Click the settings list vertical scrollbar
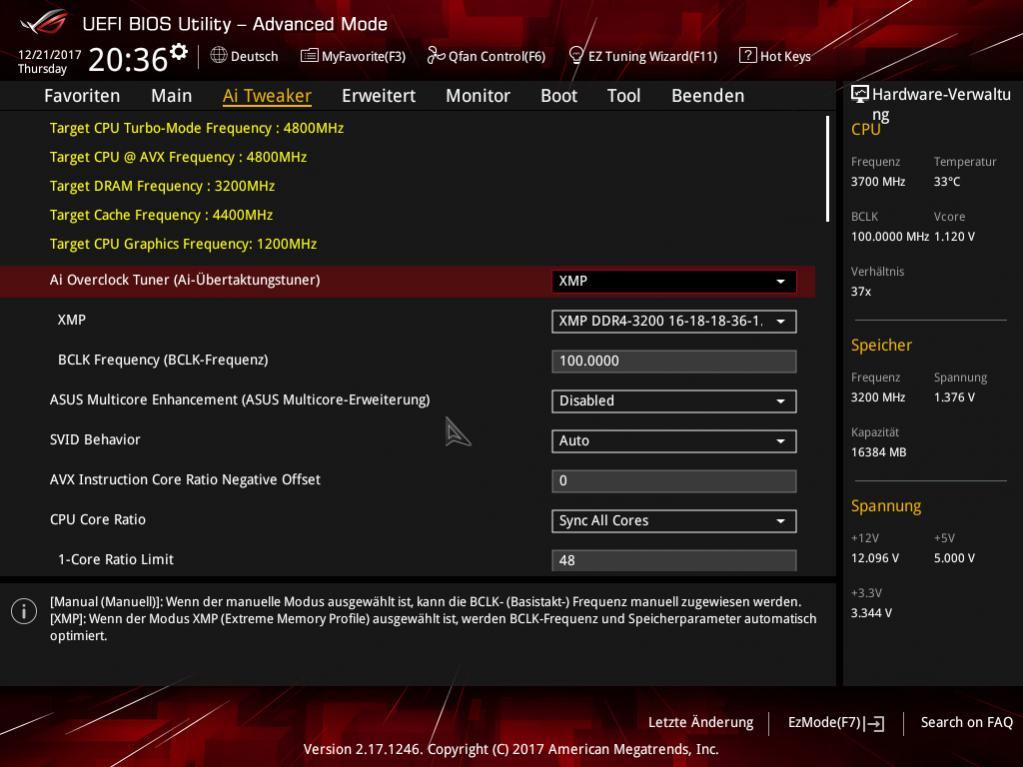Screen dimensions: 1023x767 tap(827, 169)
